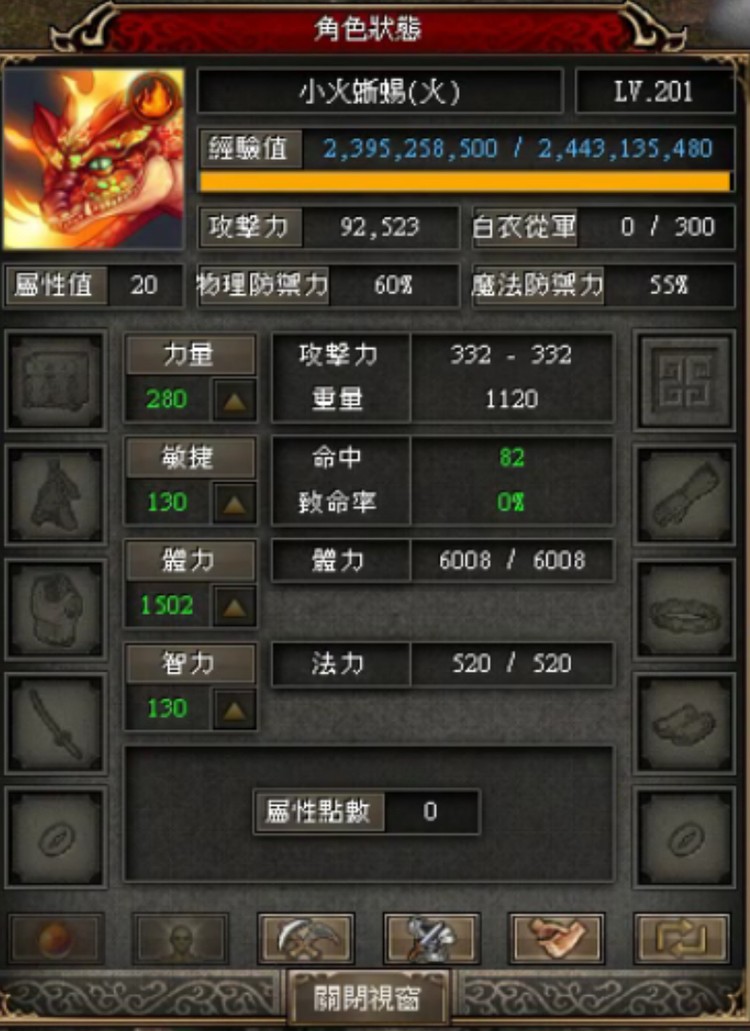The width and height of the screenshot is (750, 1031).
Task: Click the armored knight icon button
Action: click(431, 938)
